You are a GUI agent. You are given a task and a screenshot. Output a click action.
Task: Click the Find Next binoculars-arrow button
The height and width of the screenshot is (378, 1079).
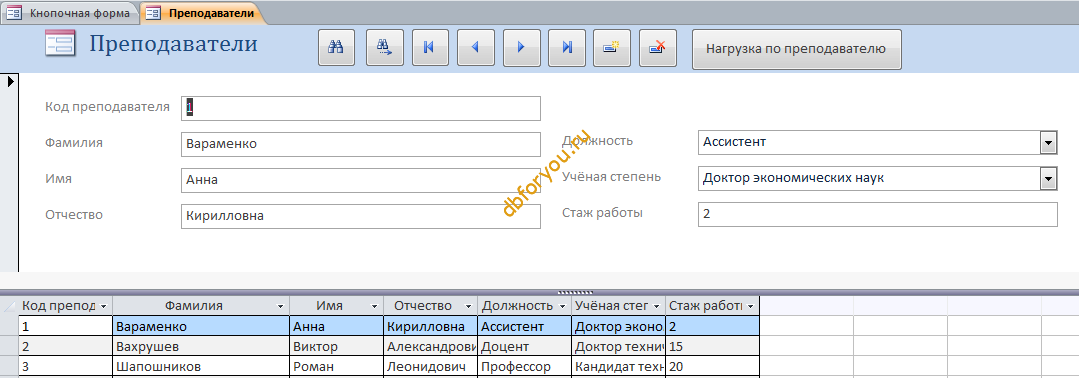(x=385, y=48)
